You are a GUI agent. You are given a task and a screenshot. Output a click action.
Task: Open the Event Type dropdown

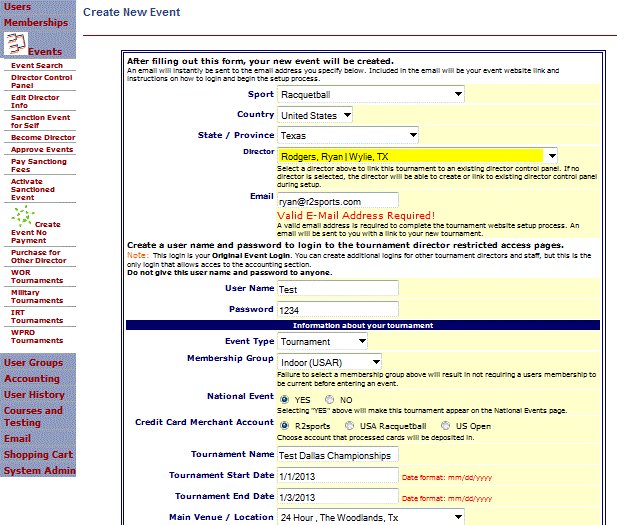322,341
